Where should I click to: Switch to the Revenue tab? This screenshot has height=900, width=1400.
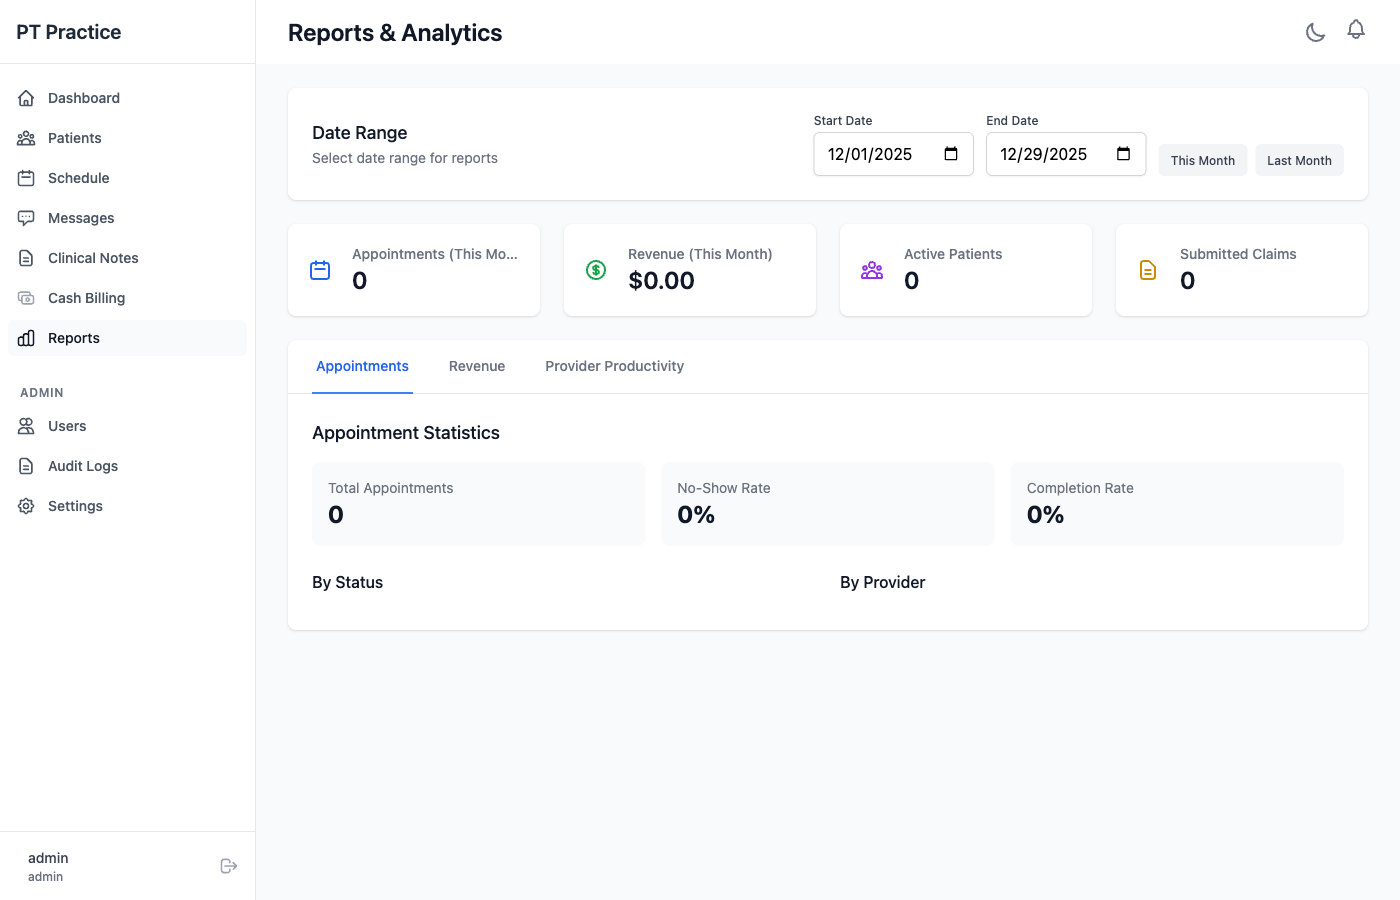477,366
